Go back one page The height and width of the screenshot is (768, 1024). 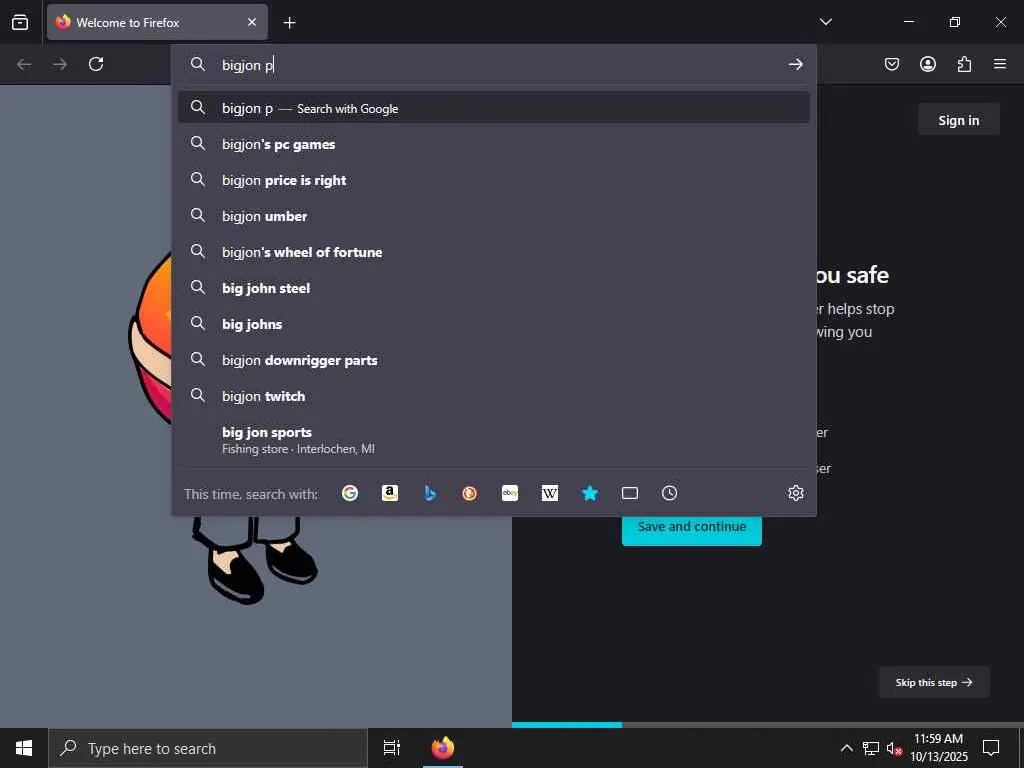point(24,64)
